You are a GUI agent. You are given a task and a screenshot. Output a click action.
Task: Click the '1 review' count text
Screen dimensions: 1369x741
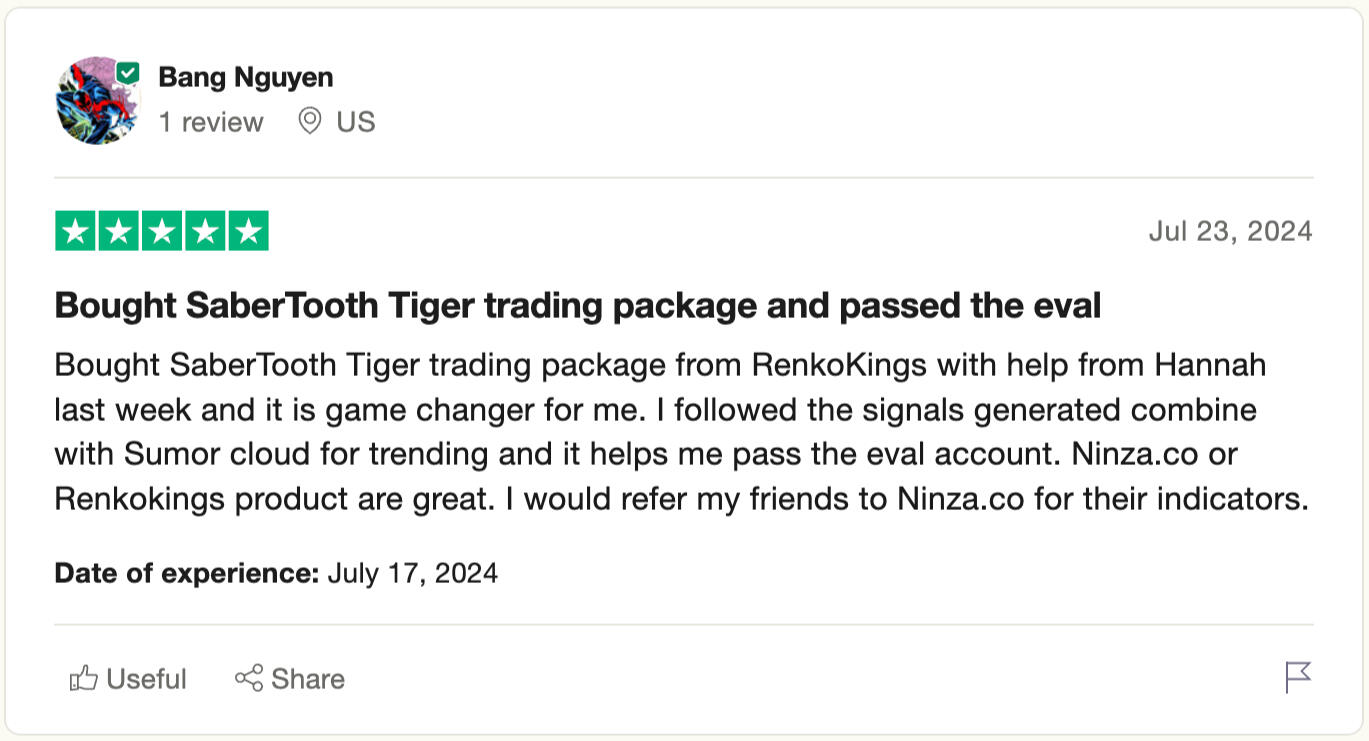pyautogui.click(x=211, y=122)
